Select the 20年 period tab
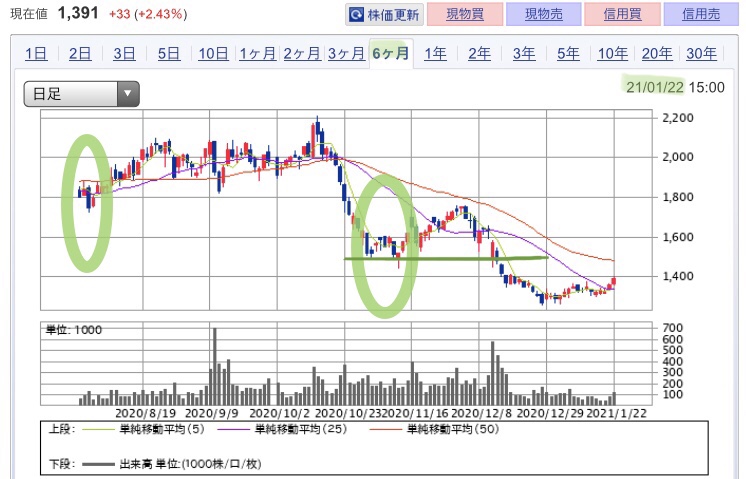Viewport: 746px width, 479px height. coord(657,53)
